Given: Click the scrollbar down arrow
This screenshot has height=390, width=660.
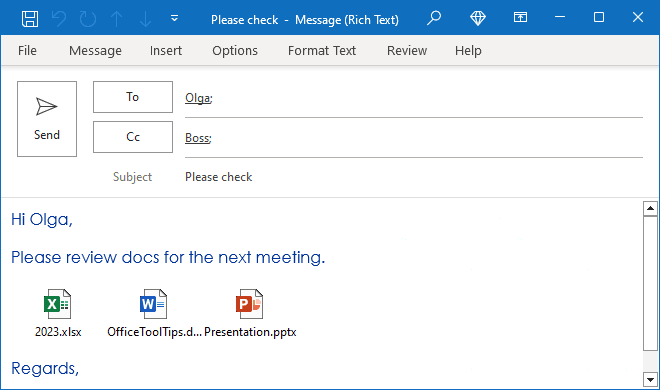Looking at the screenshot, I should click(650, 379).
